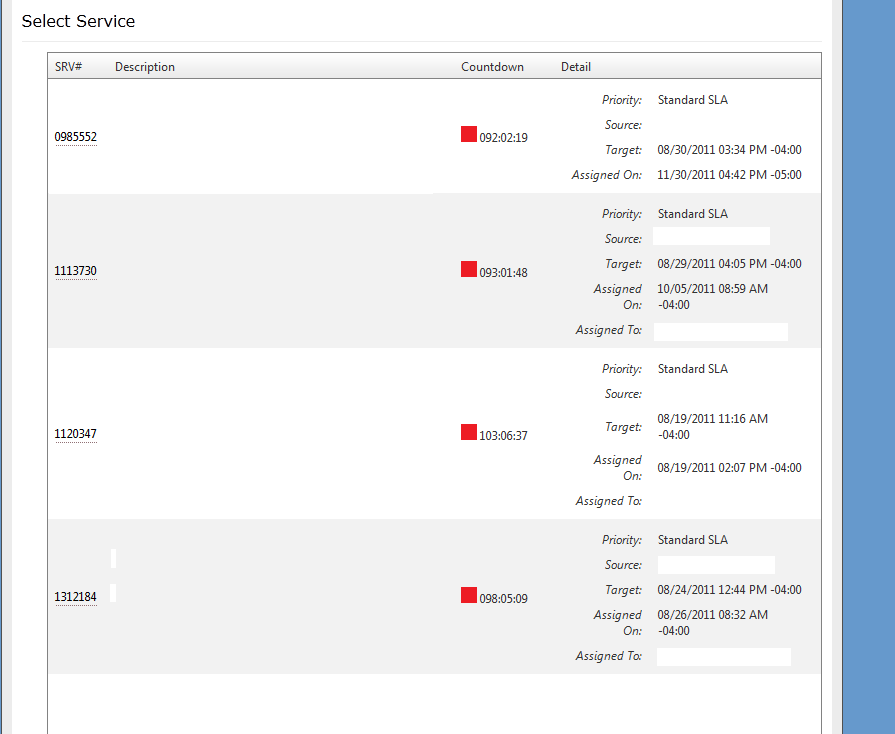Open service request 1312184
The width and height of the screenshot is (895, 734).
coord(76,597)
